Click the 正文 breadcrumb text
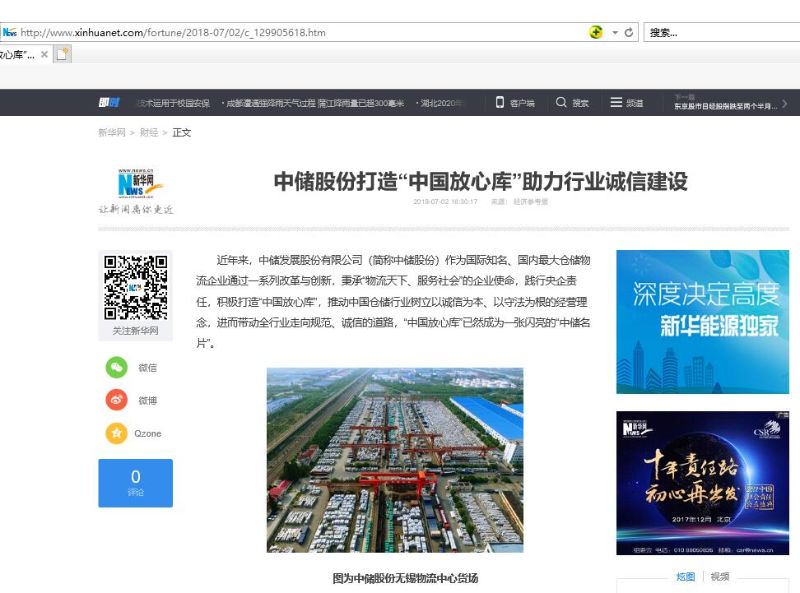800x593 pixels. click(182, 133)
